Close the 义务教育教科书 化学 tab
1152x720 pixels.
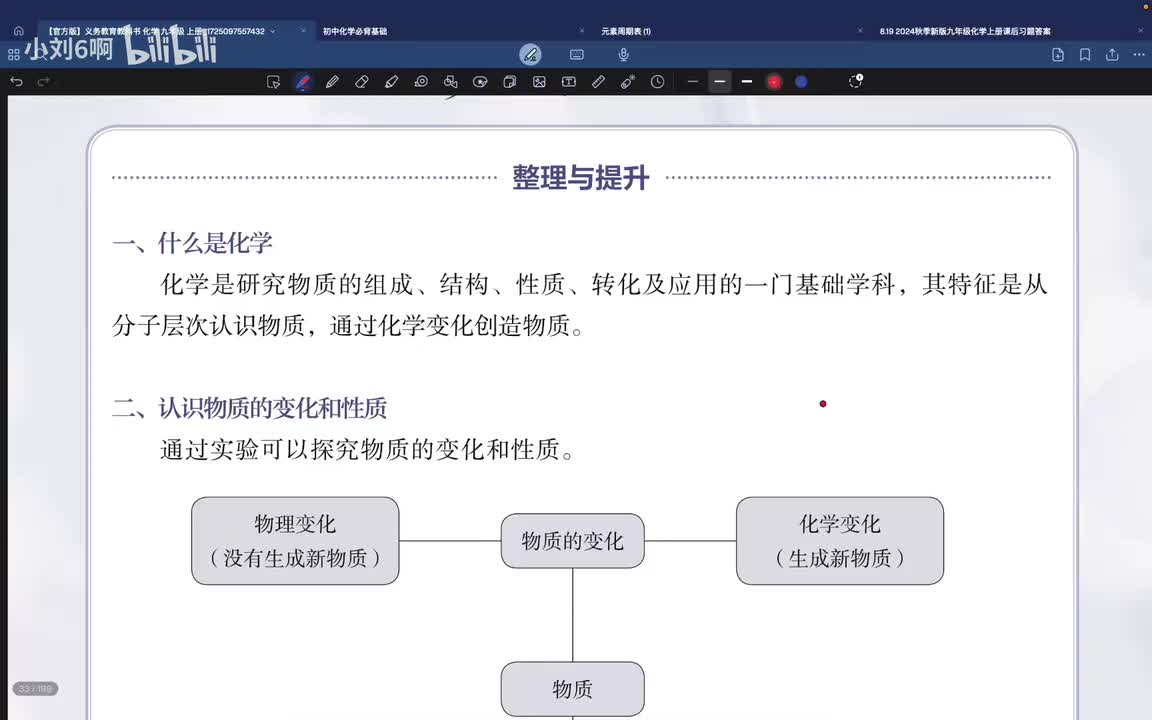(x=303, y=31)
